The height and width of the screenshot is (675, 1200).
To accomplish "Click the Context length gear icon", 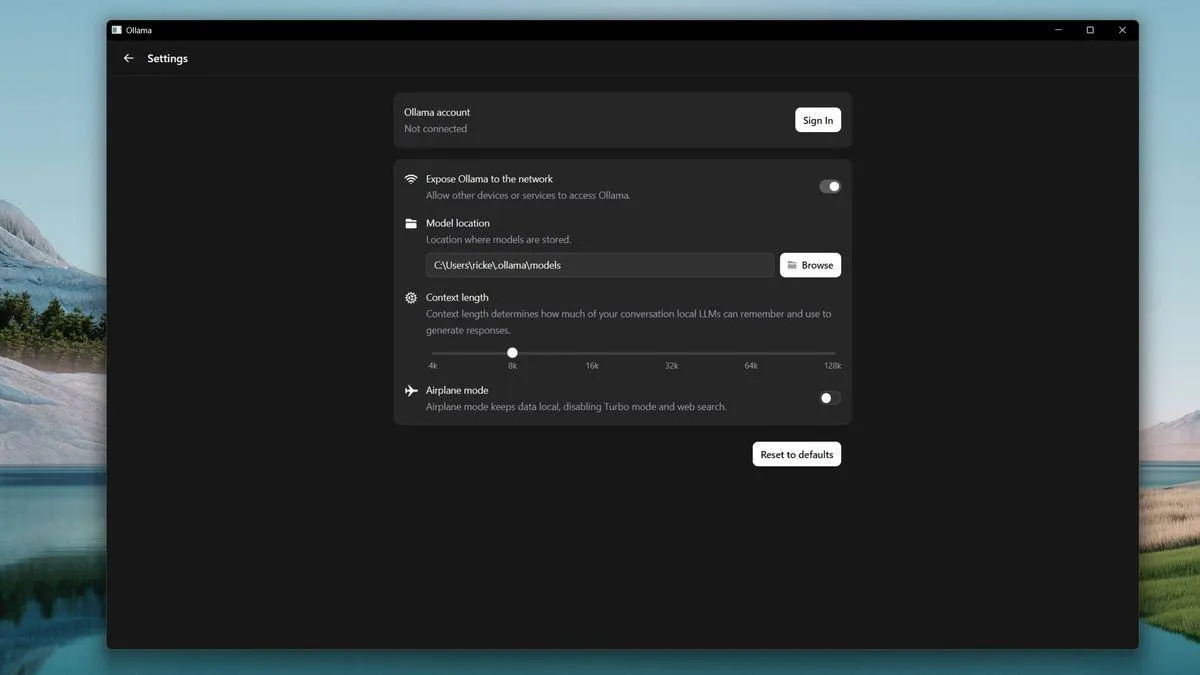I will coord(411,297).
